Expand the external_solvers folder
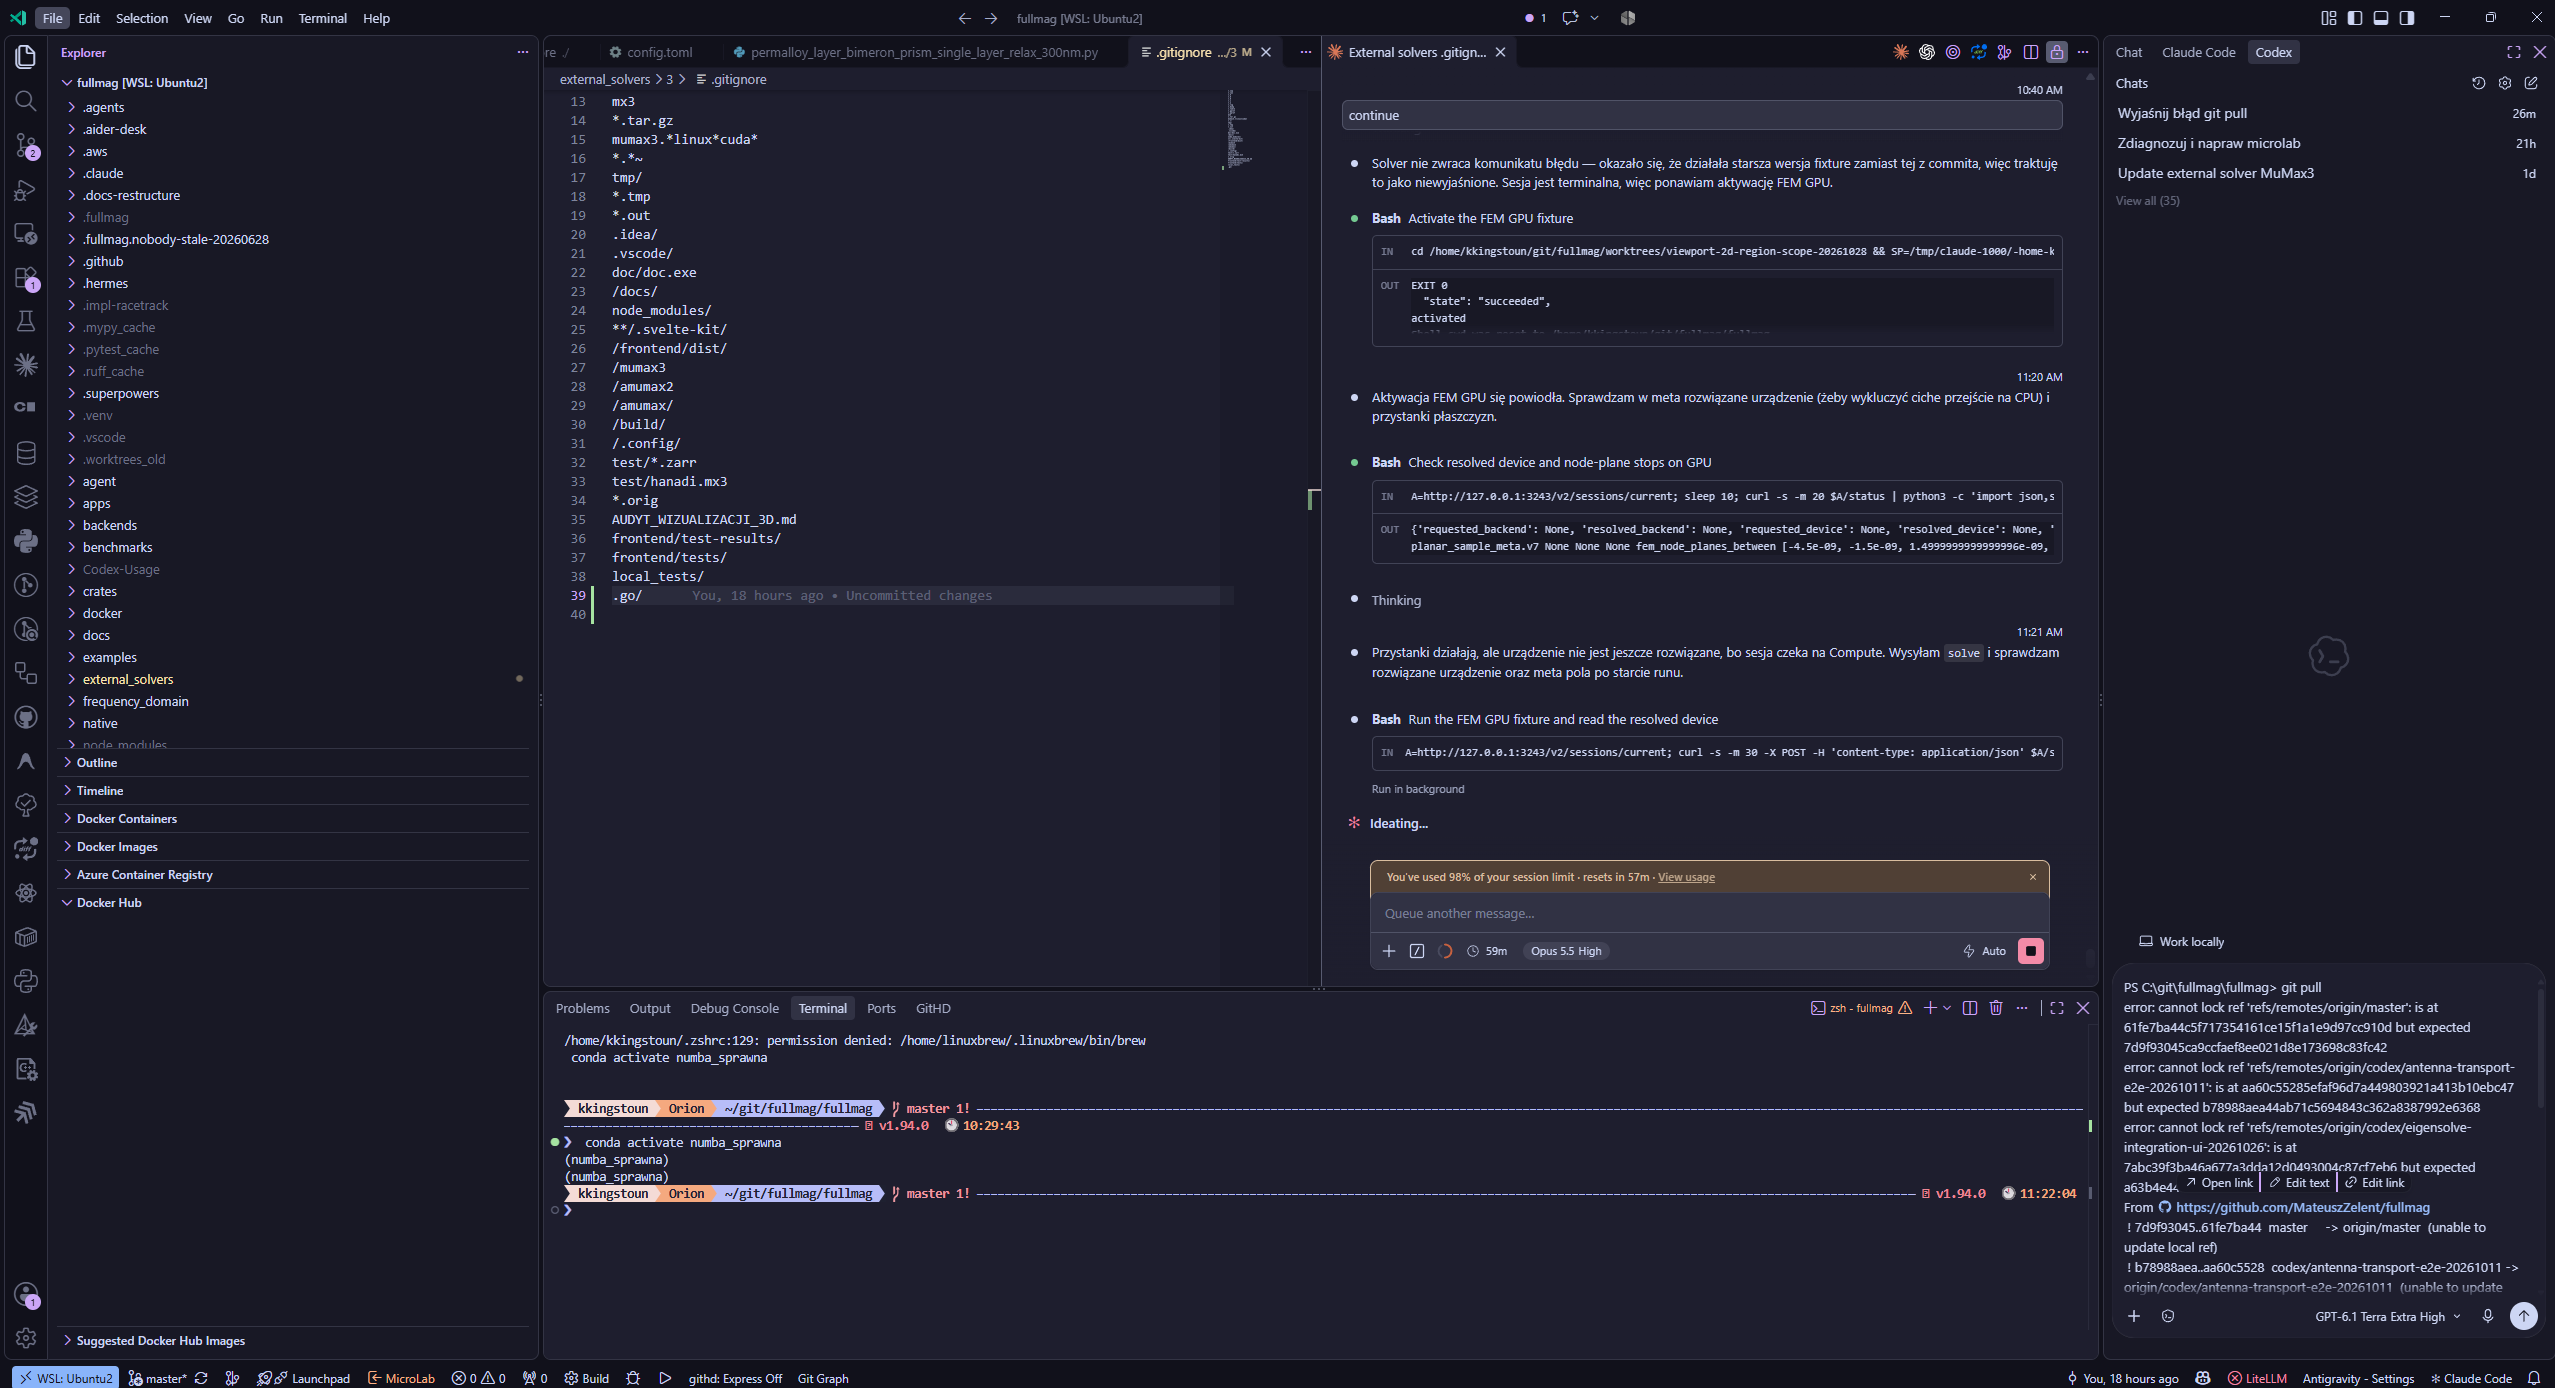The width and height of the screenshot is (2555, 1388). [x=128, y=679]
